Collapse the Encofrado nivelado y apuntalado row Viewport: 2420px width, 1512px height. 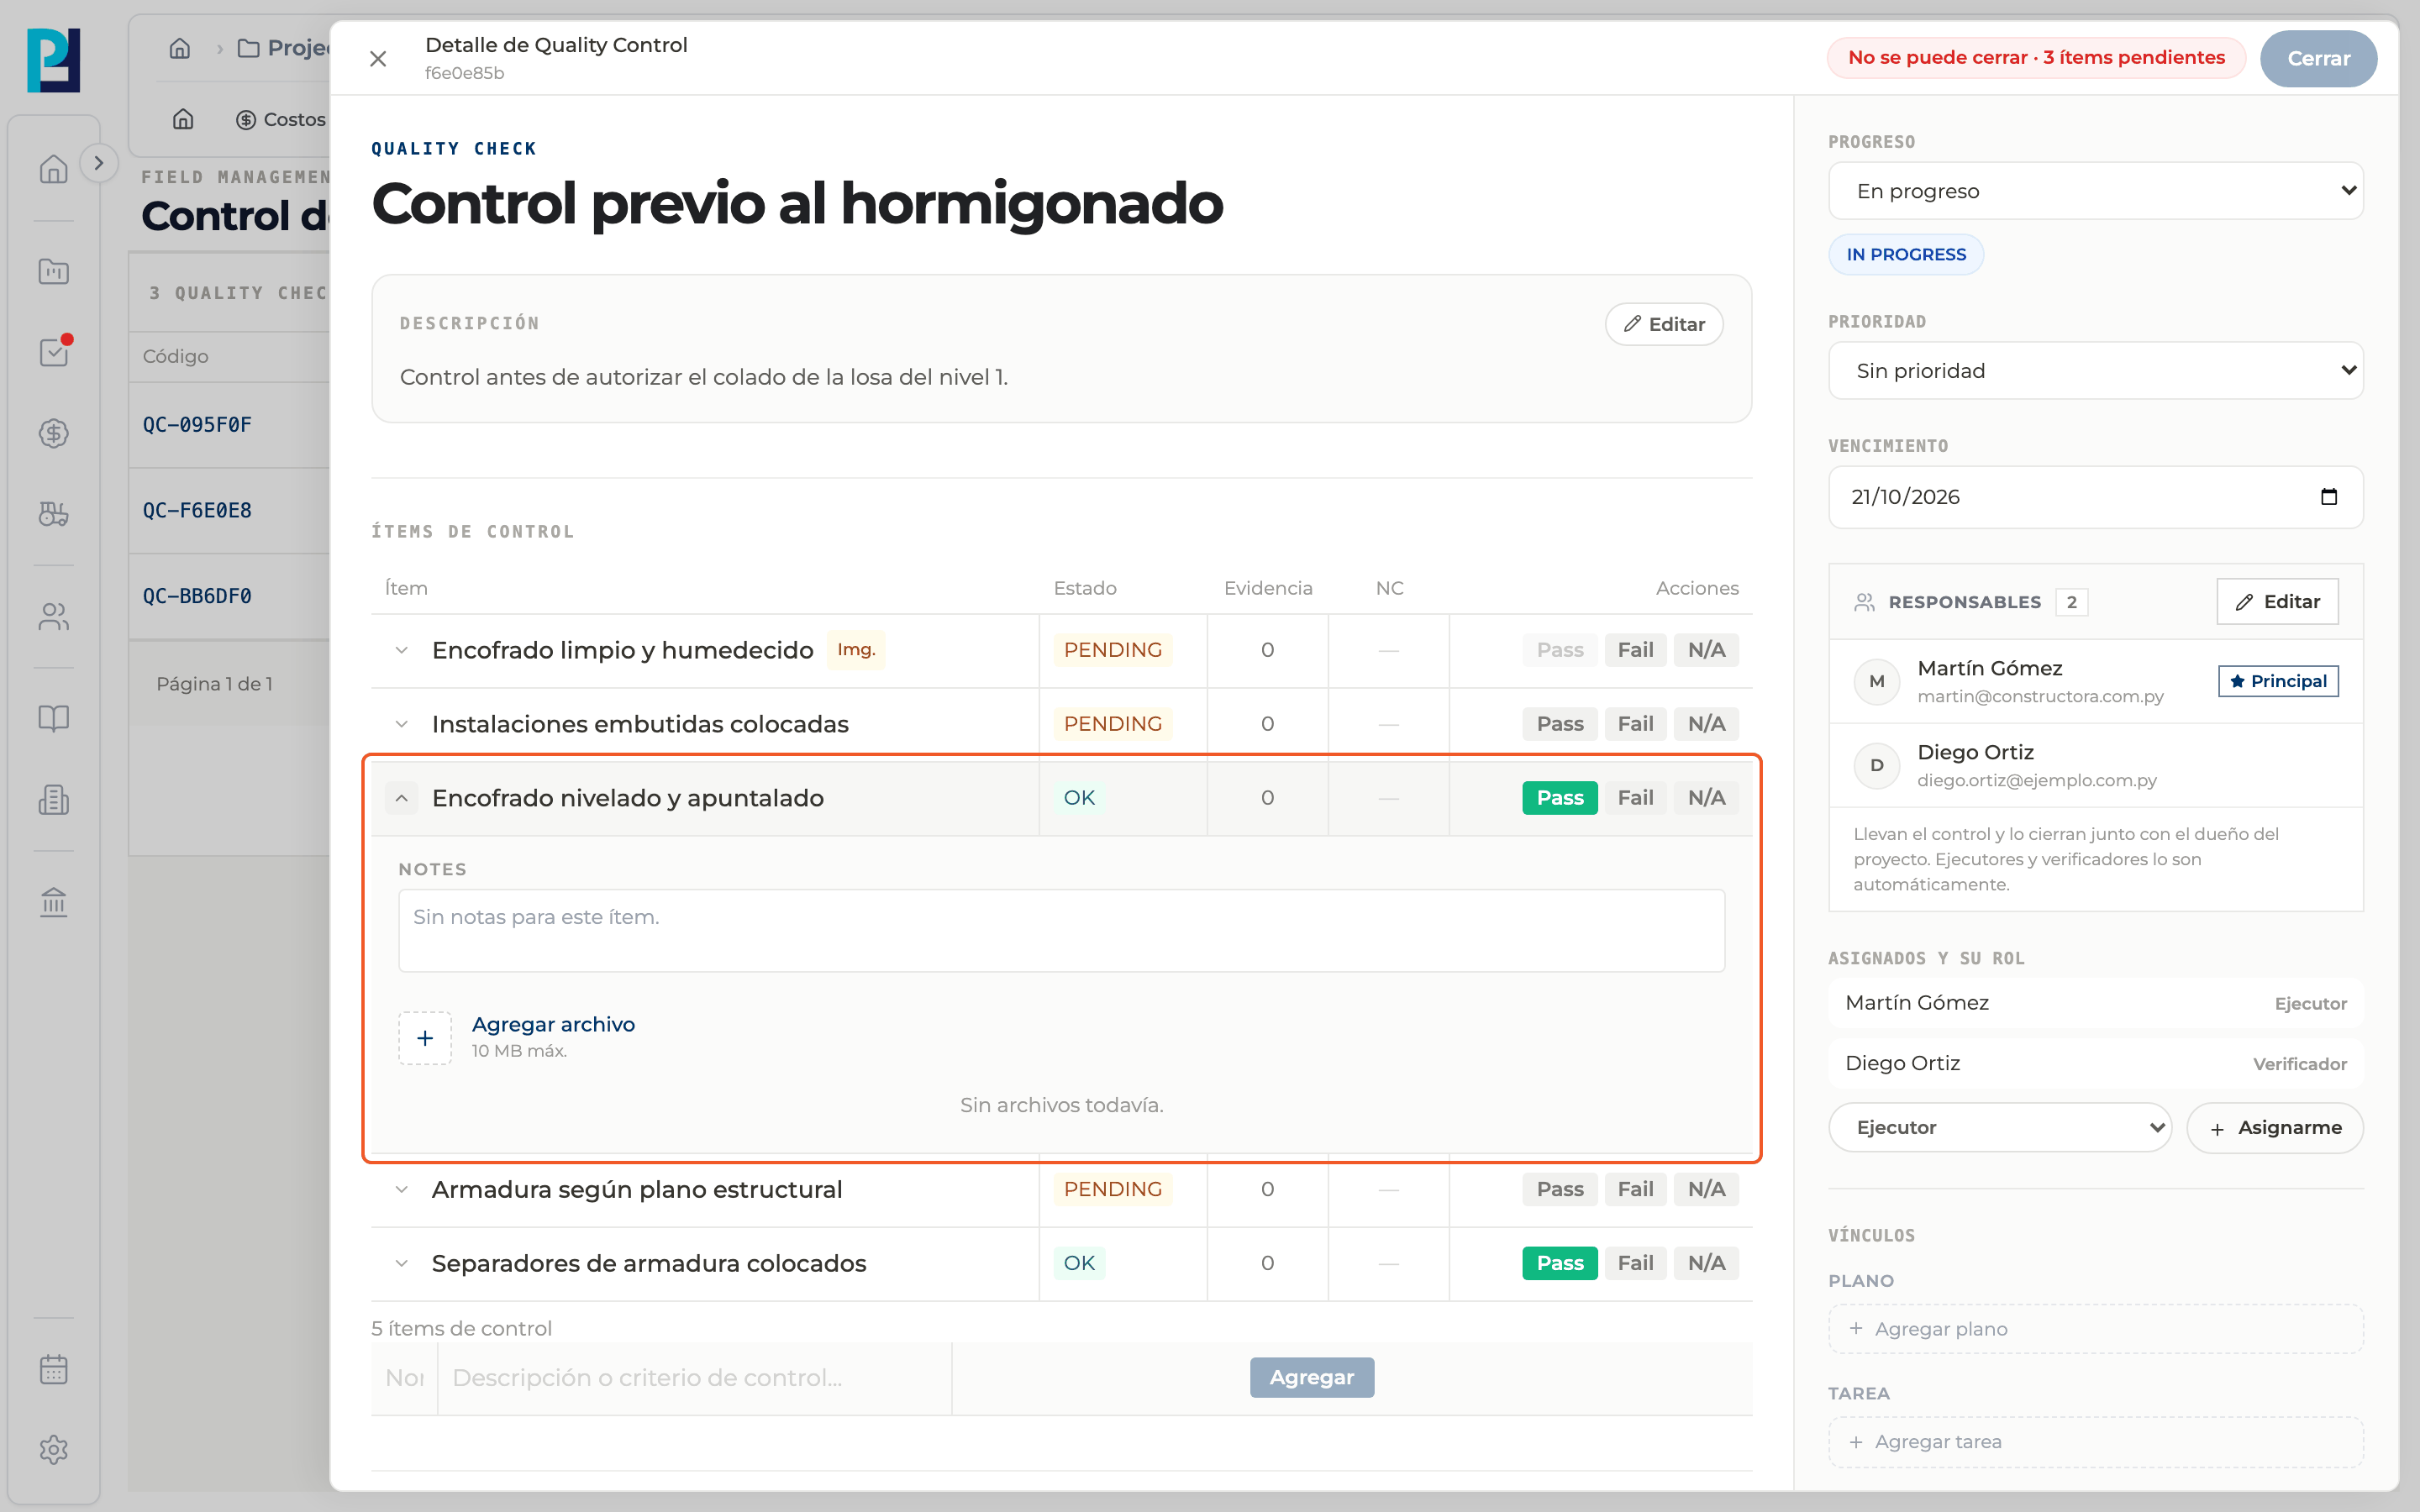tap(401, 798)
